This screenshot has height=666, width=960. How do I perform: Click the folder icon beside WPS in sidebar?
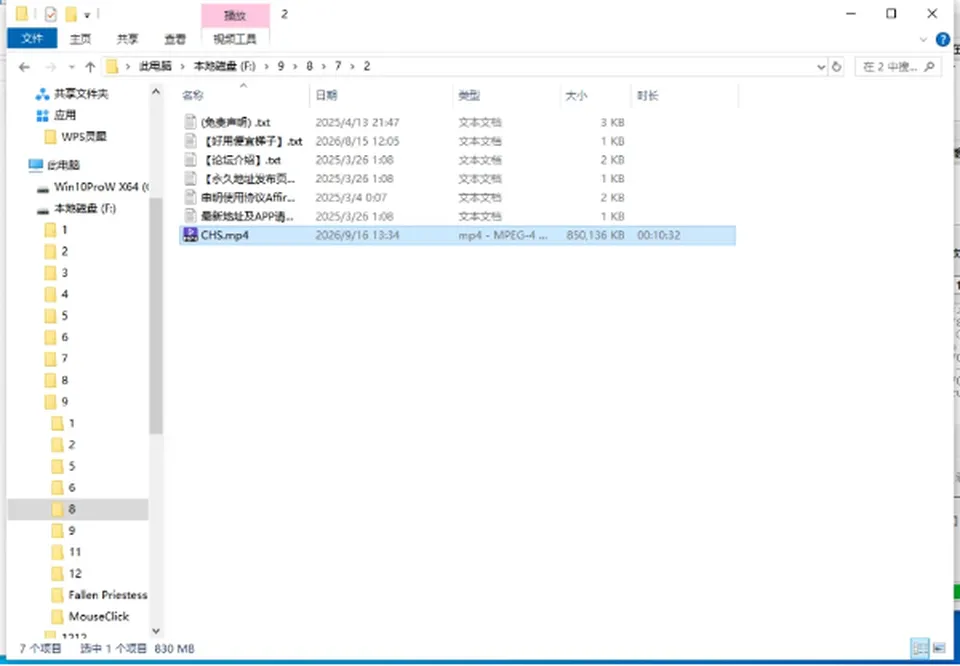tap(51, 137)
